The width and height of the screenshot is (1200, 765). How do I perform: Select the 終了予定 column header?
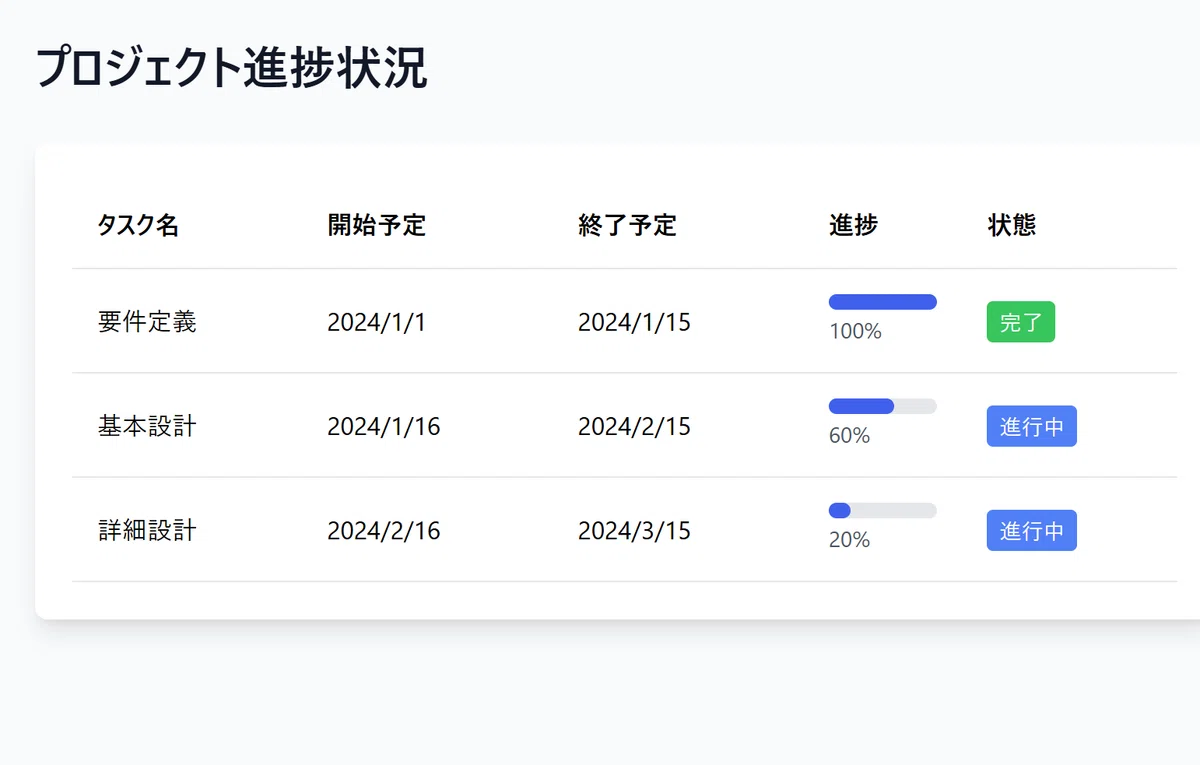tap(627, 226)
